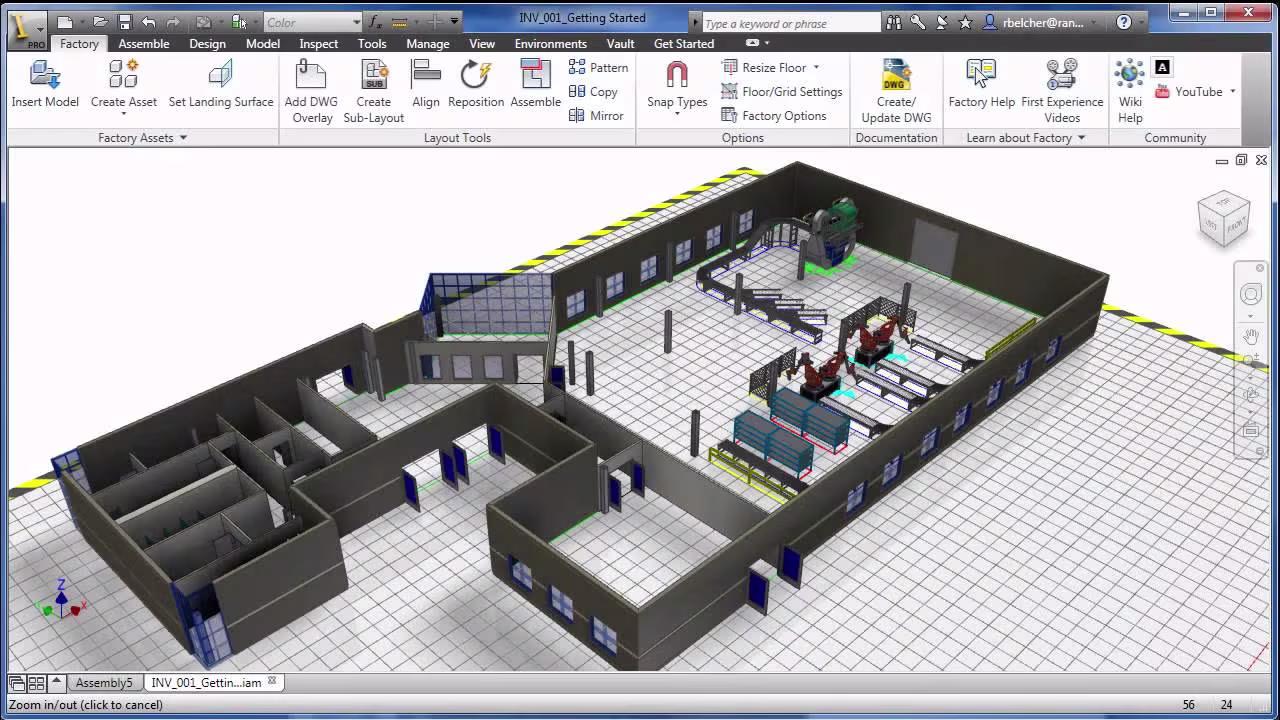Viewport: 1280px width, 720px height.
Task: Open the rbelcher account dropdown
Action: [1095, 22]
